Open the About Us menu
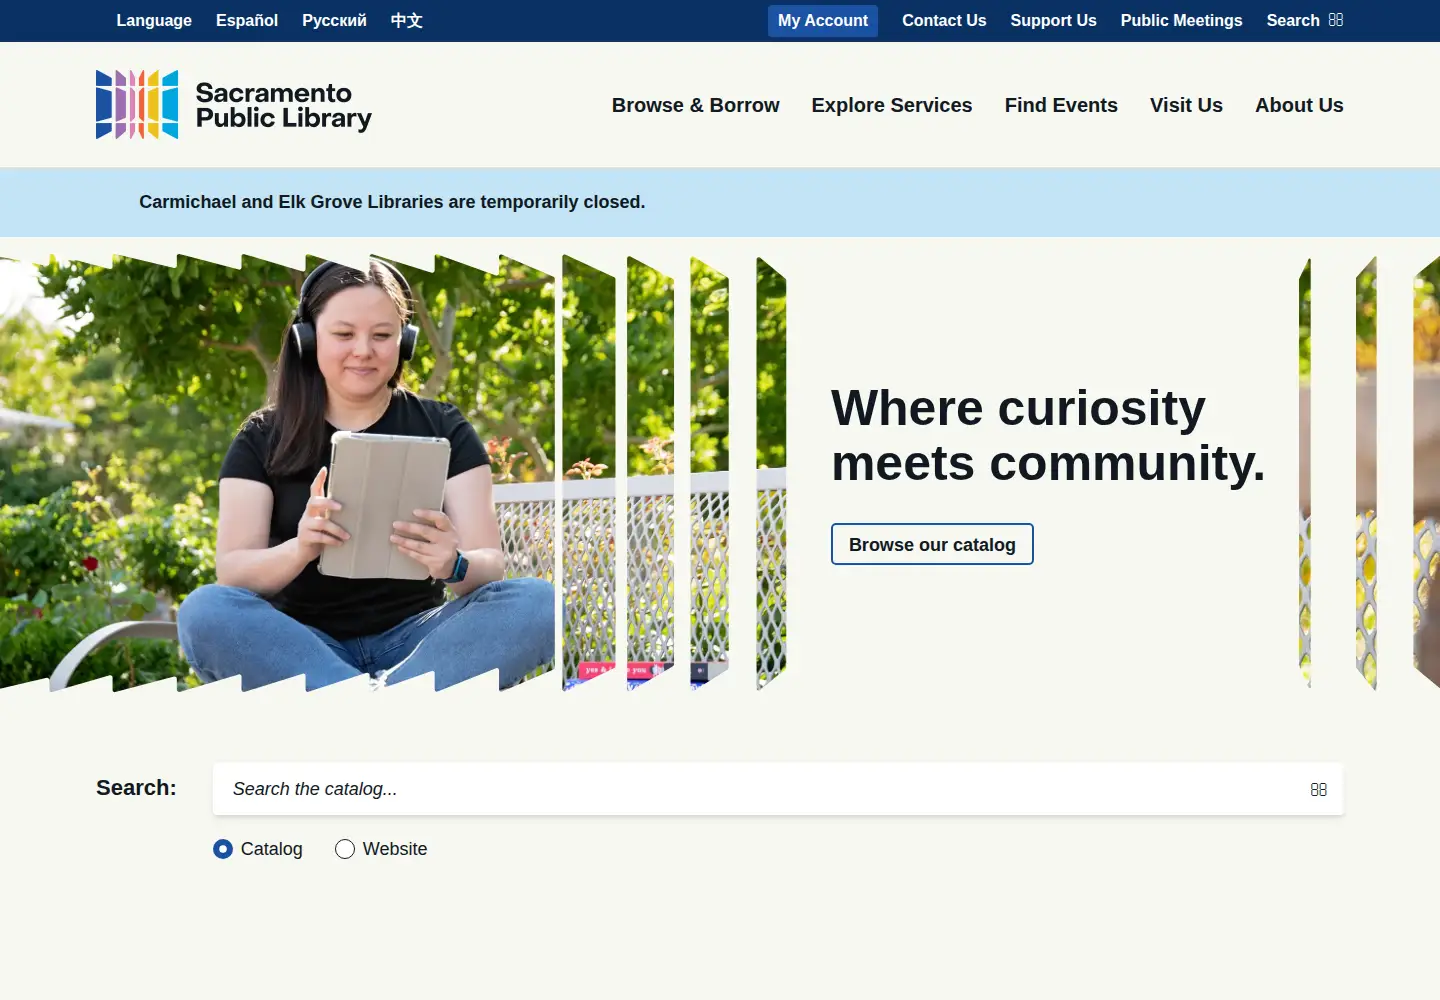Viewport: 1440px width, 1000px height. point(1299,105)
